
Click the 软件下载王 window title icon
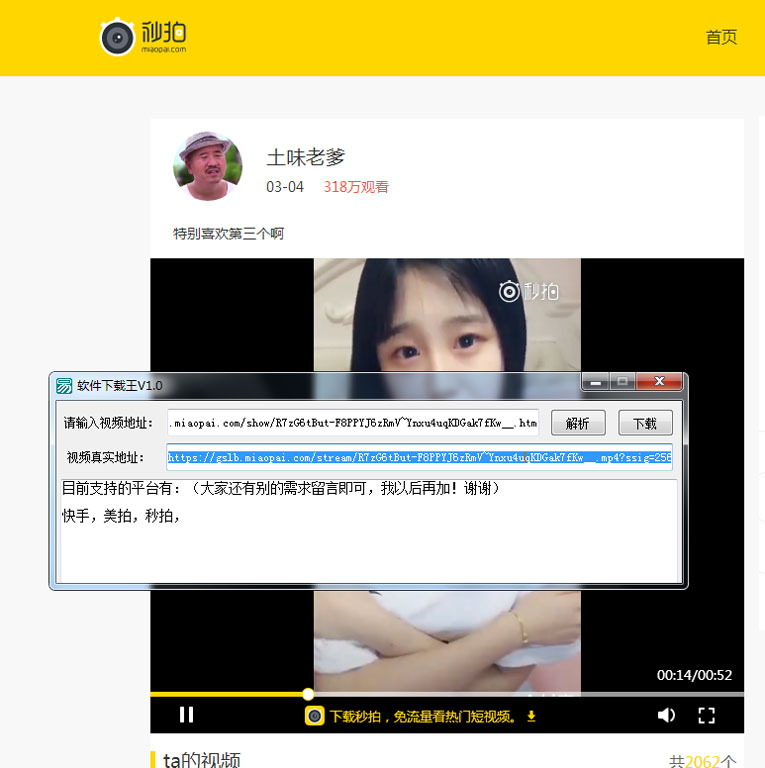[64, 386]
